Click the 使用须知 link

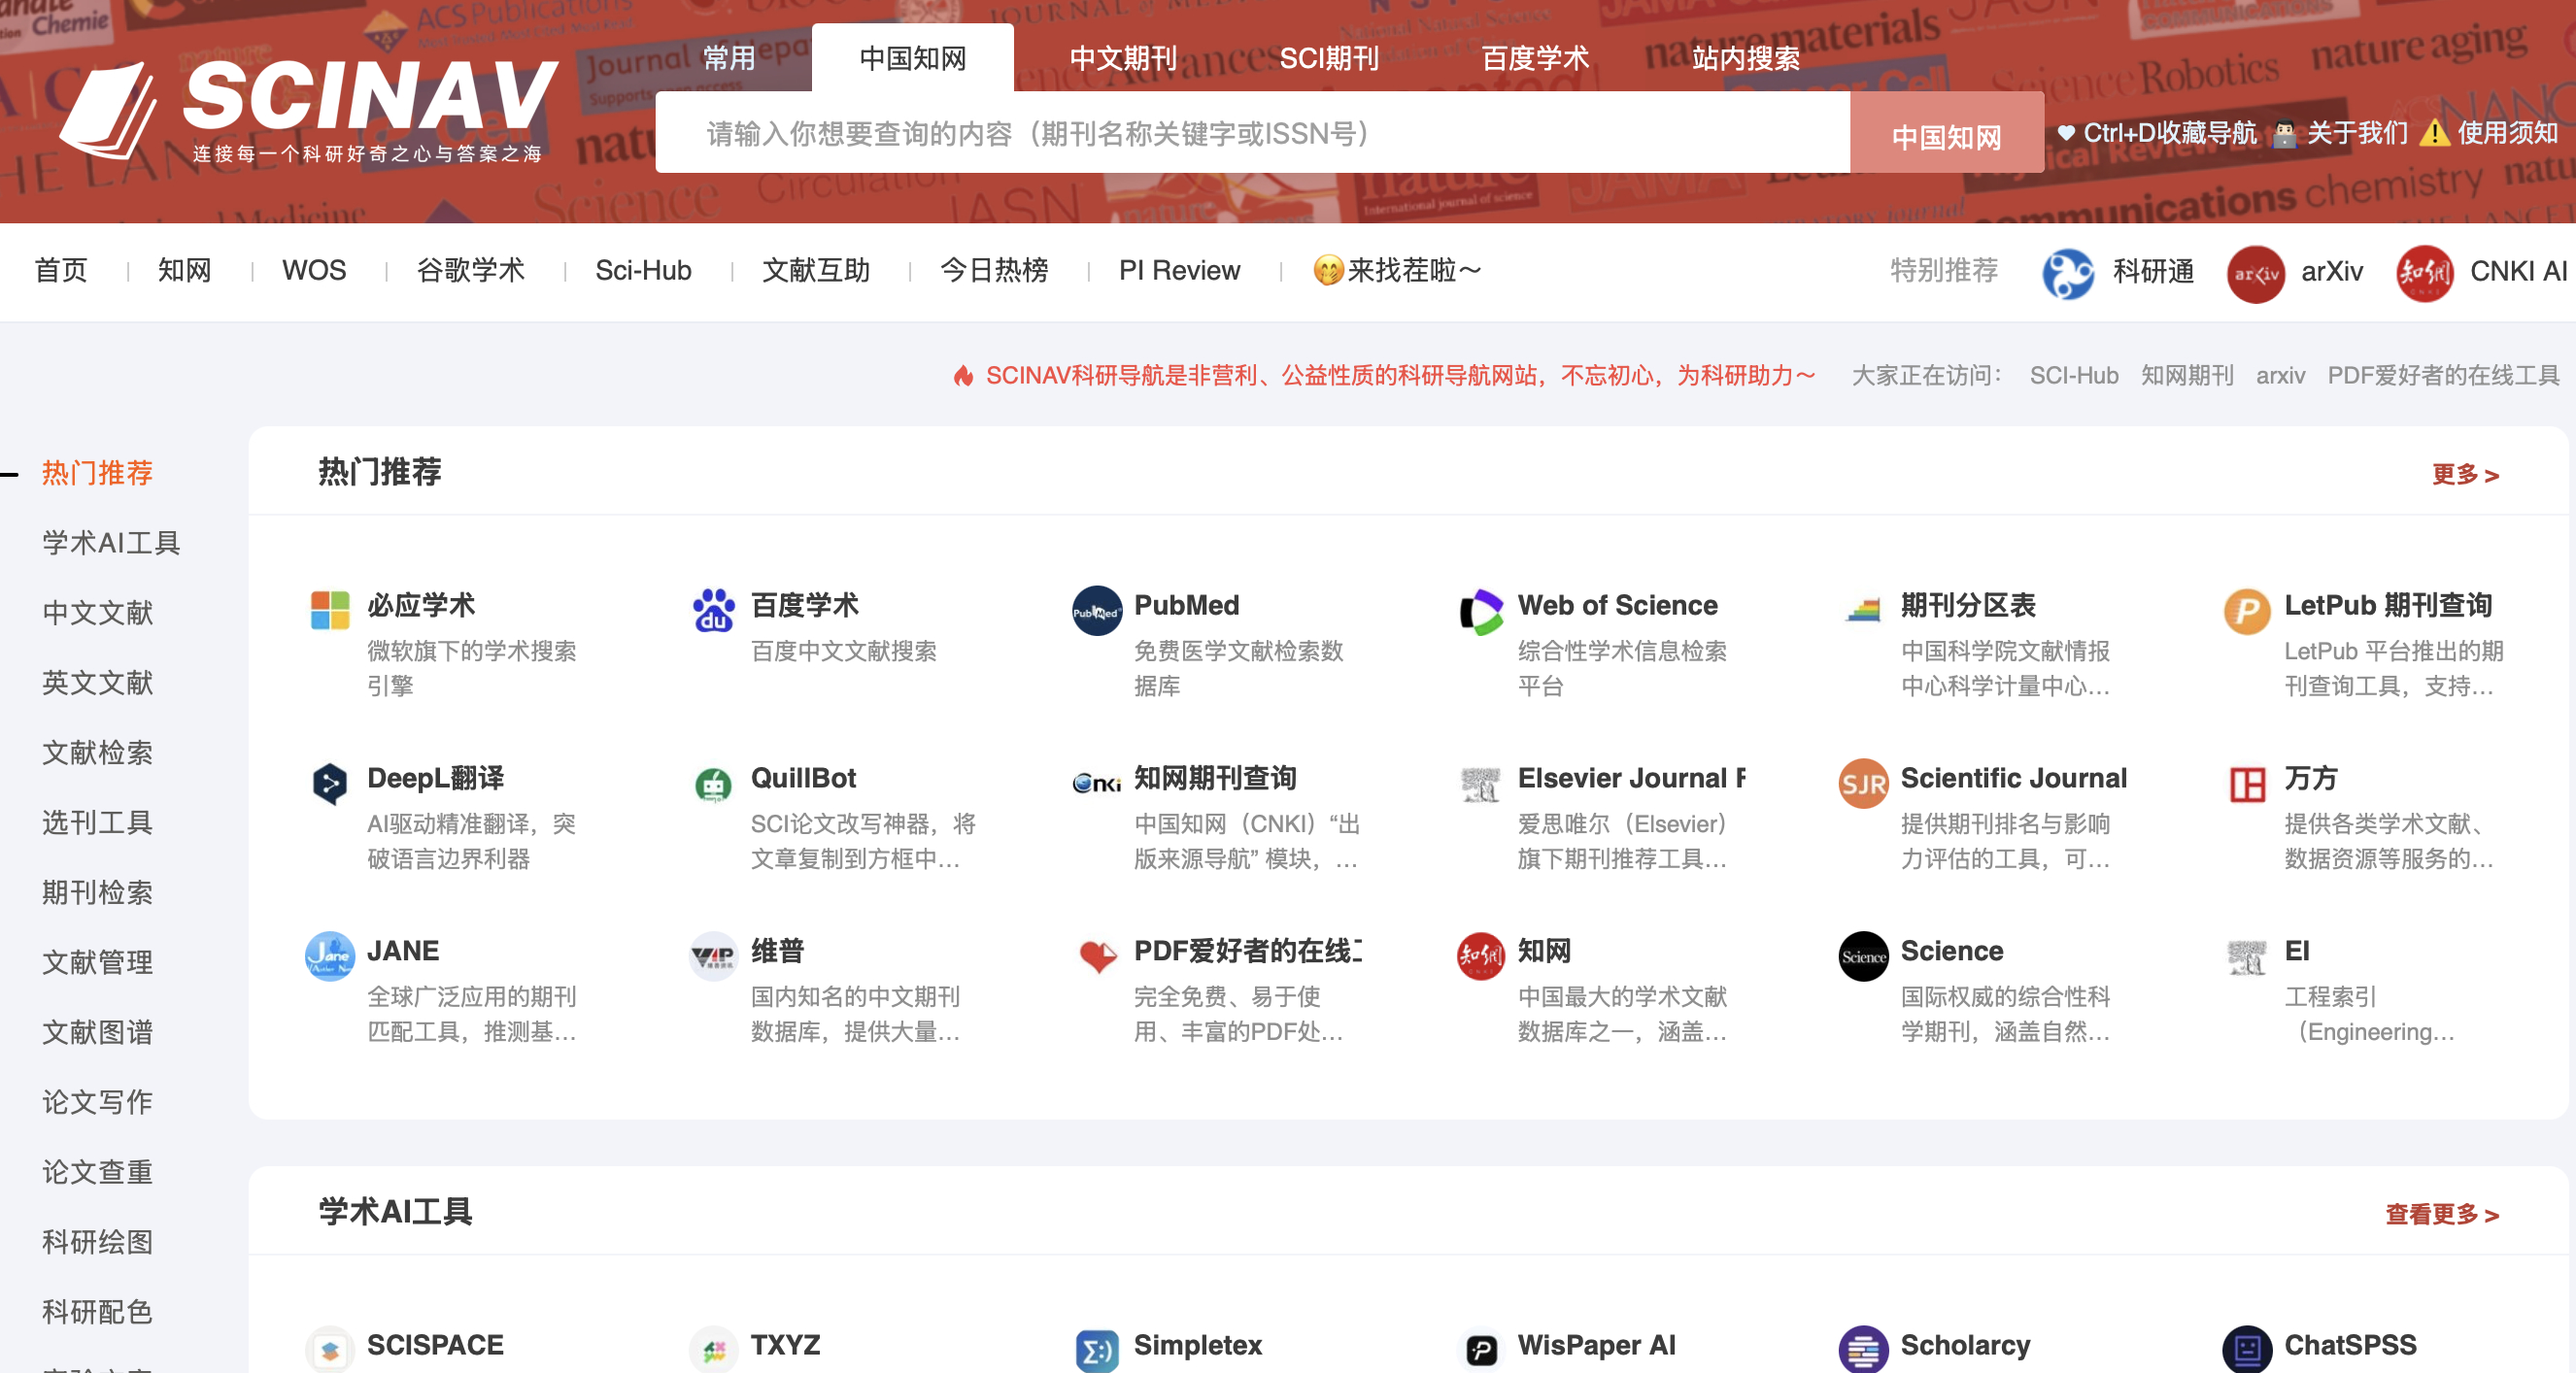(2506, 133)
